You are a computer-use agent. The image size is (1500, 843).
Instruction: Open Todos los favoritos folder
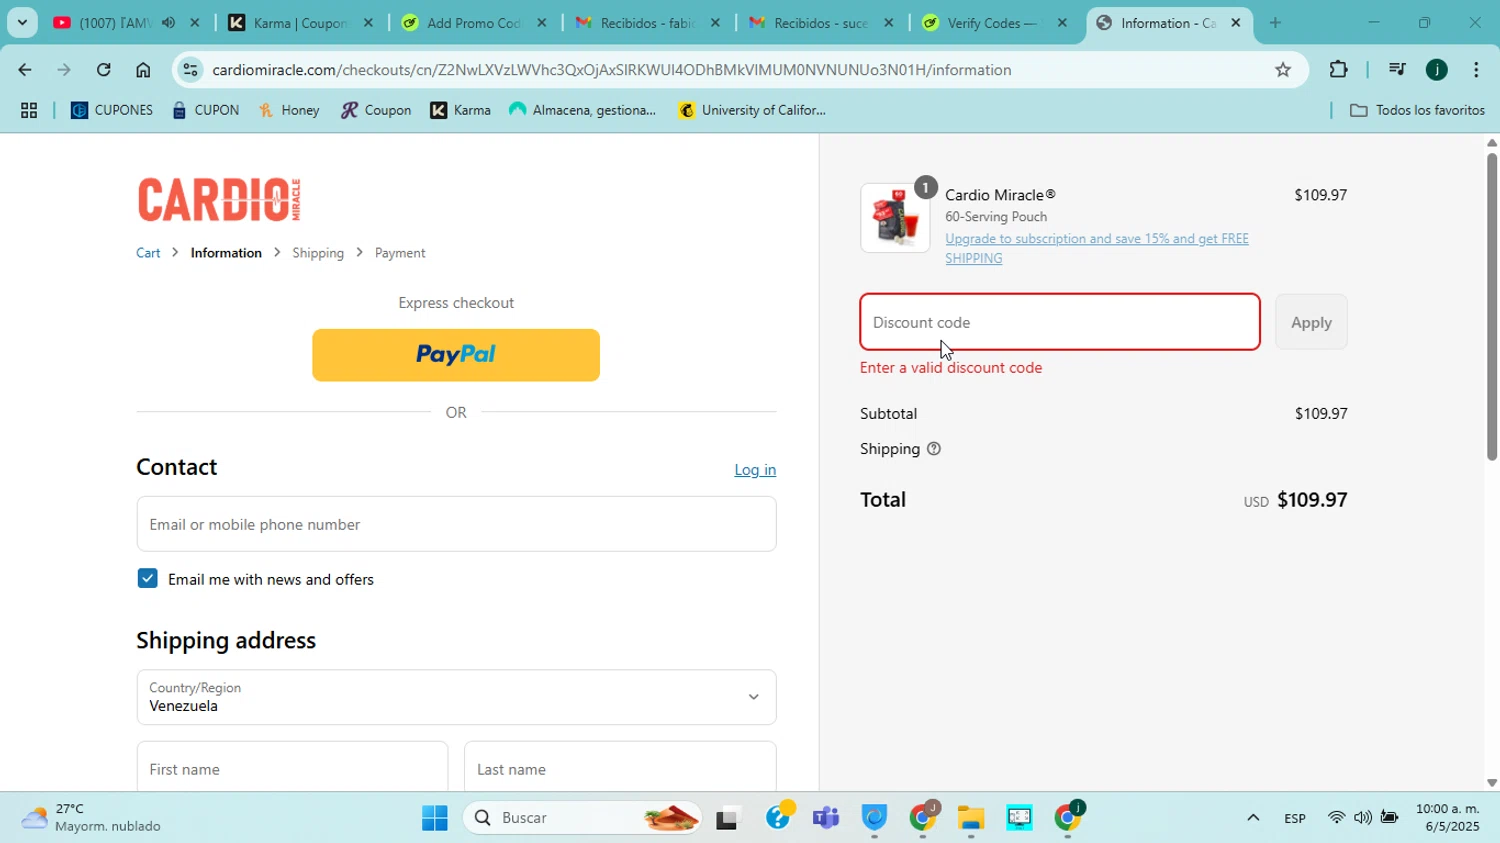[1417, 111]
